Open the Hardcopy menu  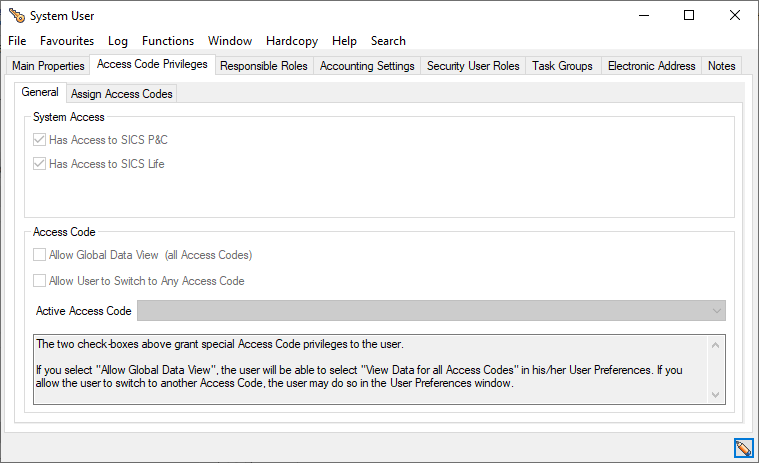292,41
